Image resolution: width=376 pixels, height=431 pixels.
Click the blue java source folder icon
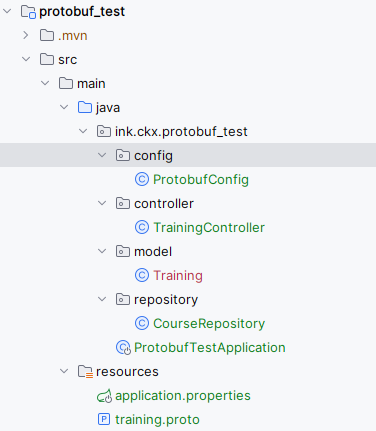(85, 107)
